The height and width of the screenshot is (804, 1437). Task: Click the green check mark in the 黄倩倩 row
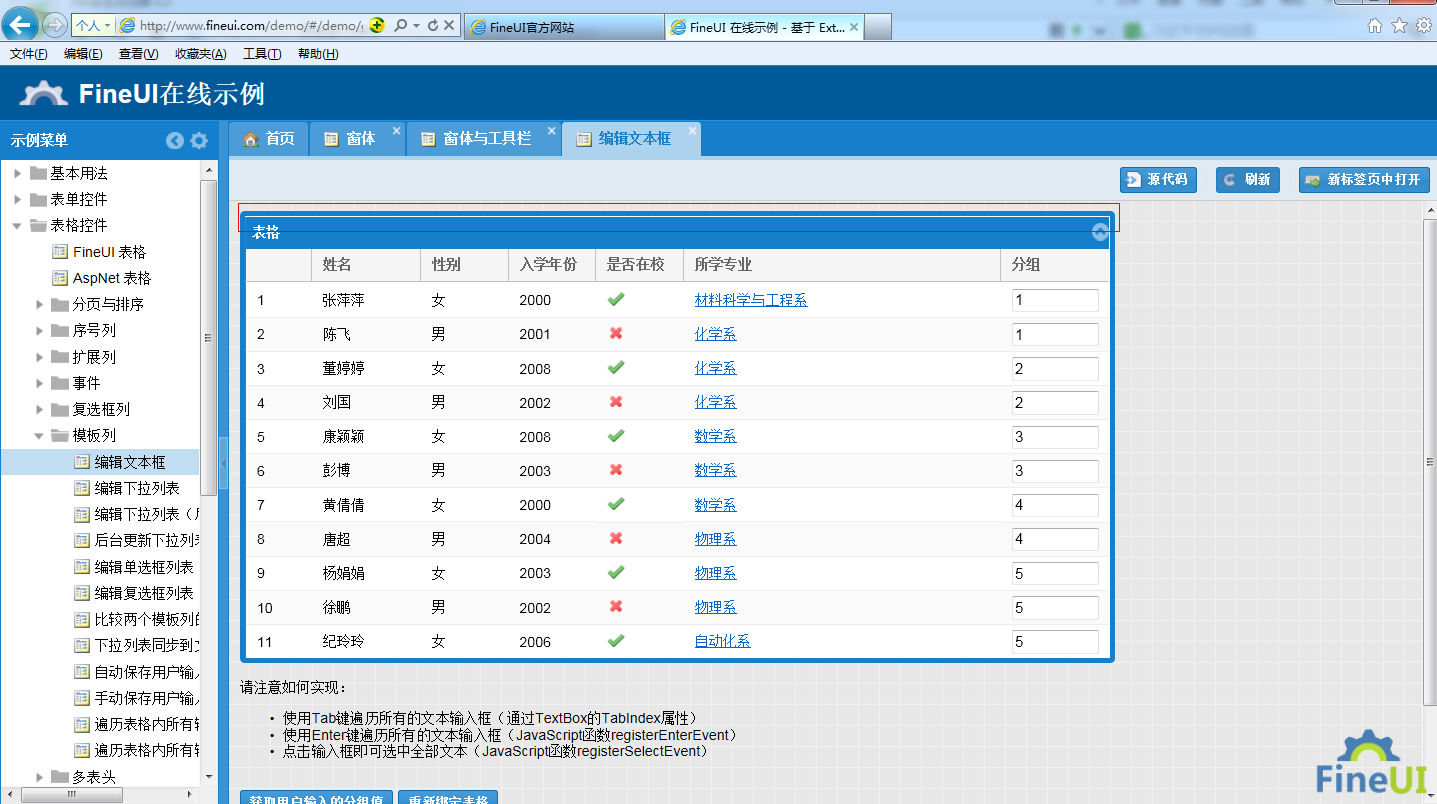[616, 504]
